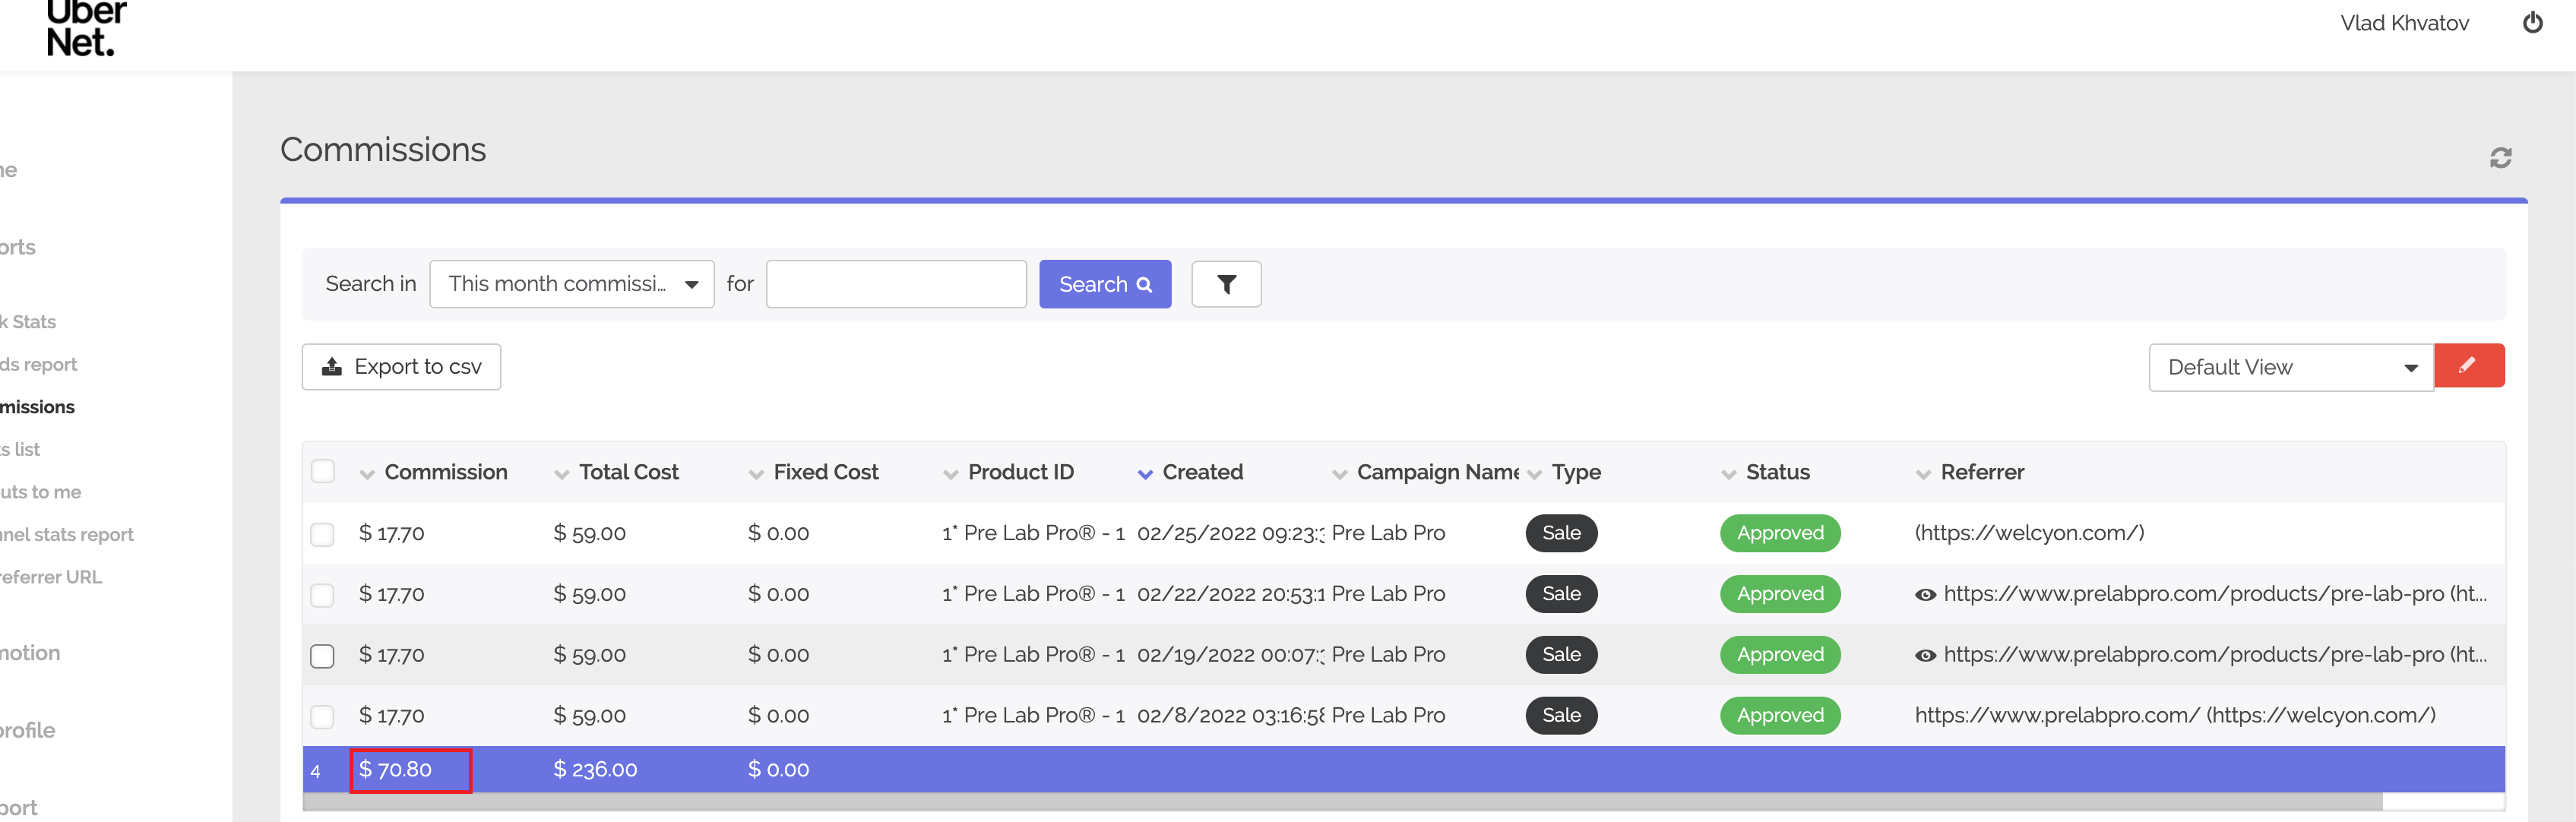Image resolution: width=2576 pixels, height=822 pixels.
Task: Toggle the select-all checkbox in the table header
Action: [x=323, y=471]
